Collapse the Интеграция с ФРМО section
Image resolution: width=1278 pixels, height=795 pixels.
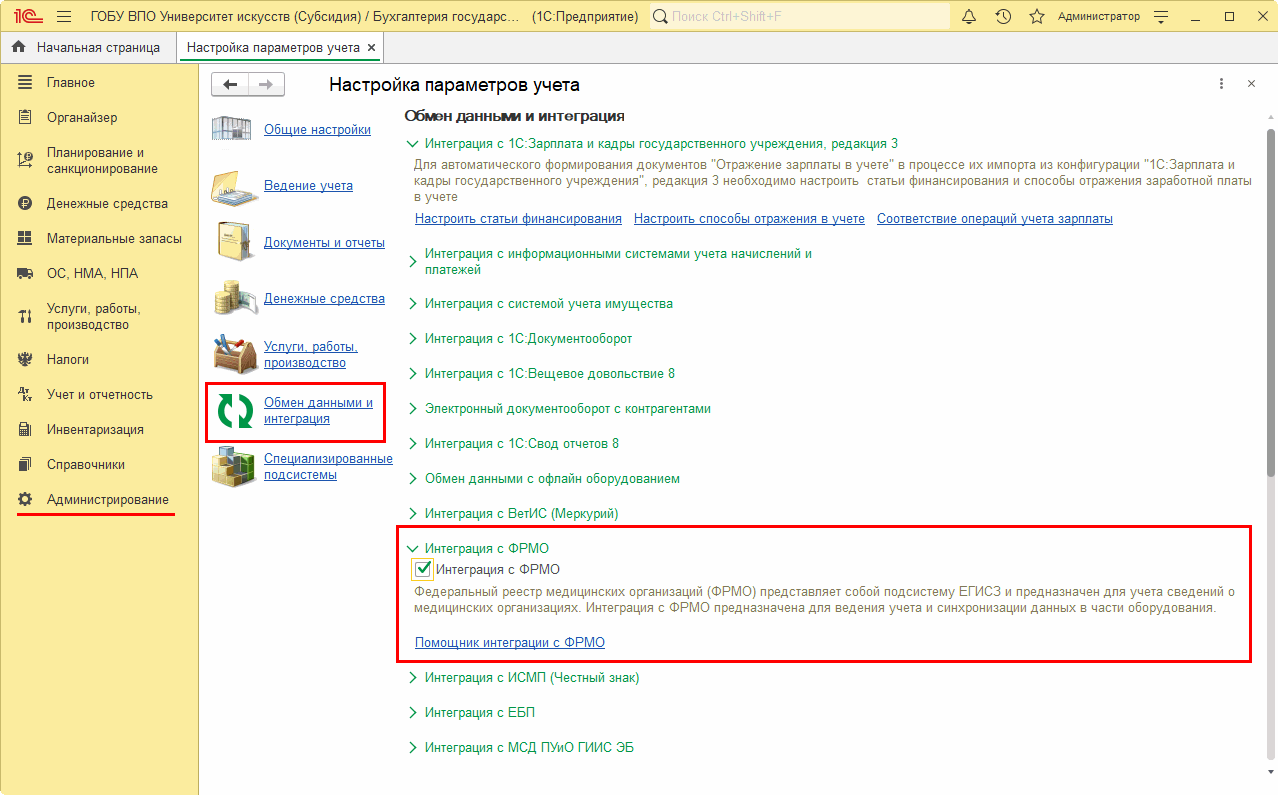pyautogui.click(x=412, y=548)
